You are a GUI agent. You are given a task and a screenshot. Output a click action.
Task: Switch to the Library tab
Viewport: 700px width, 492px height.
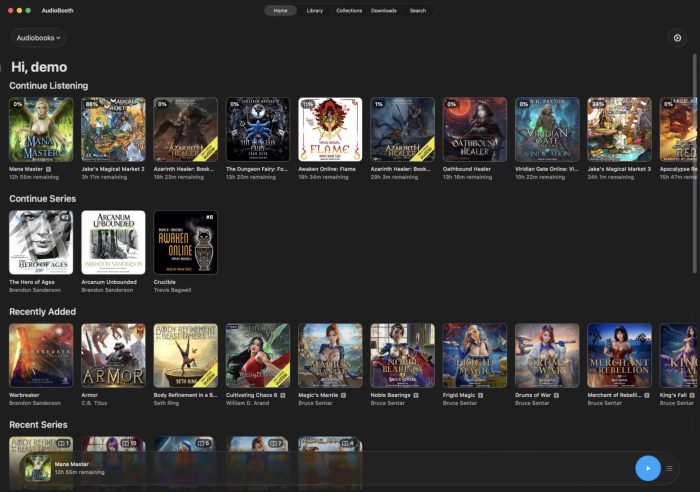(x=315, y=11)
